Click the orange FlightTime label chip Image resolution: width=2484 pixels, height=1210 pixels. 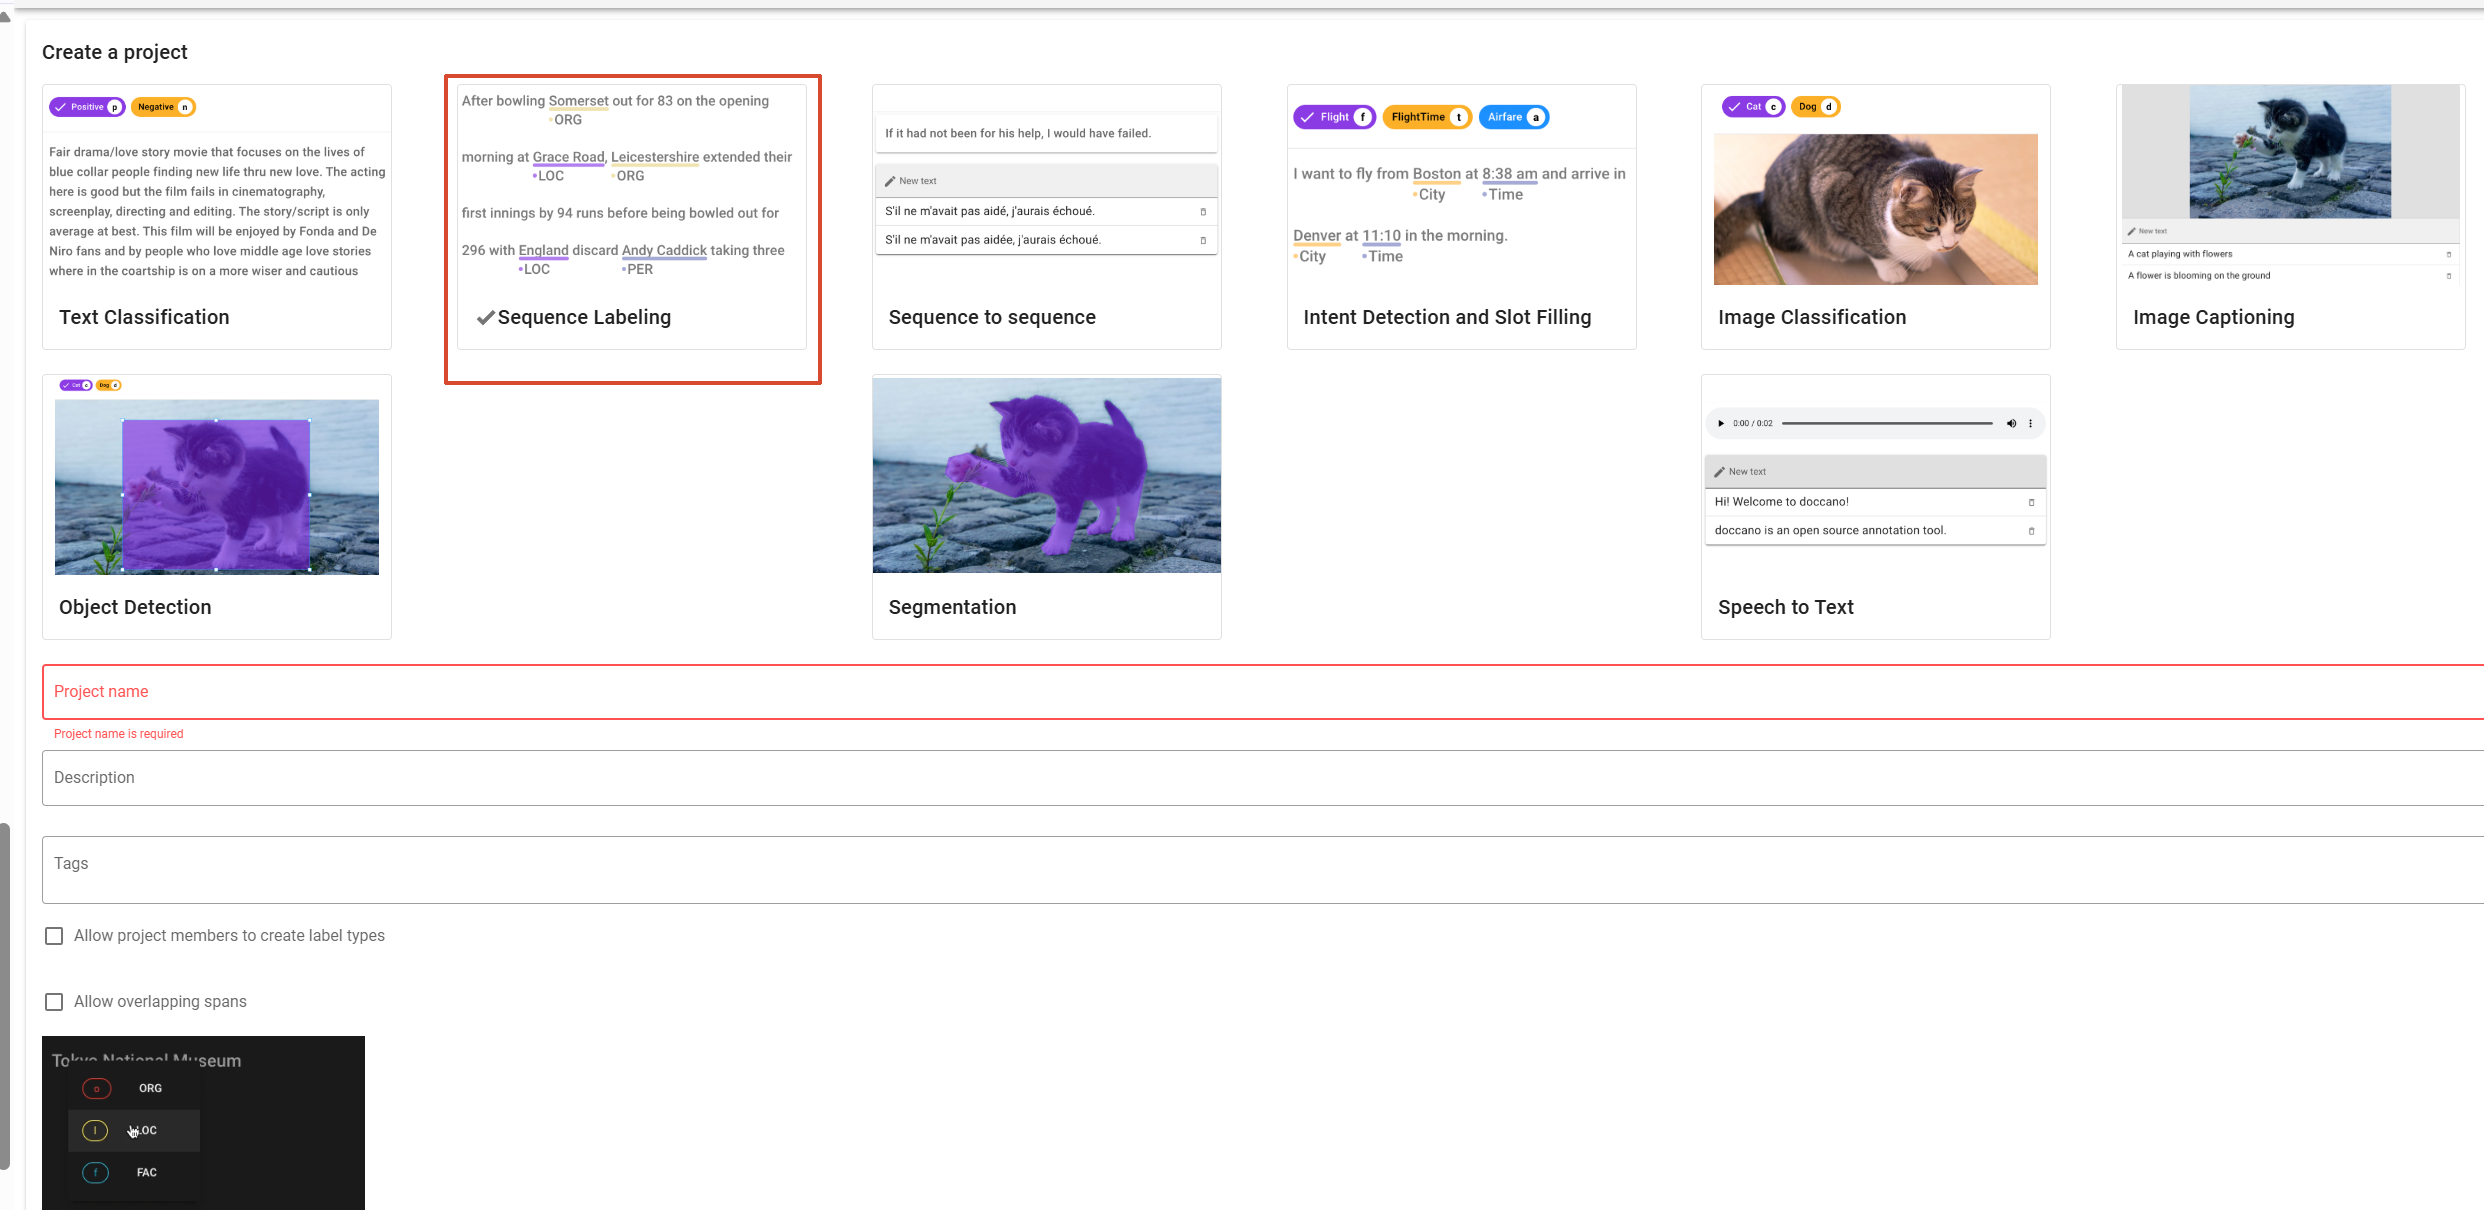(x=1425, y=117)
